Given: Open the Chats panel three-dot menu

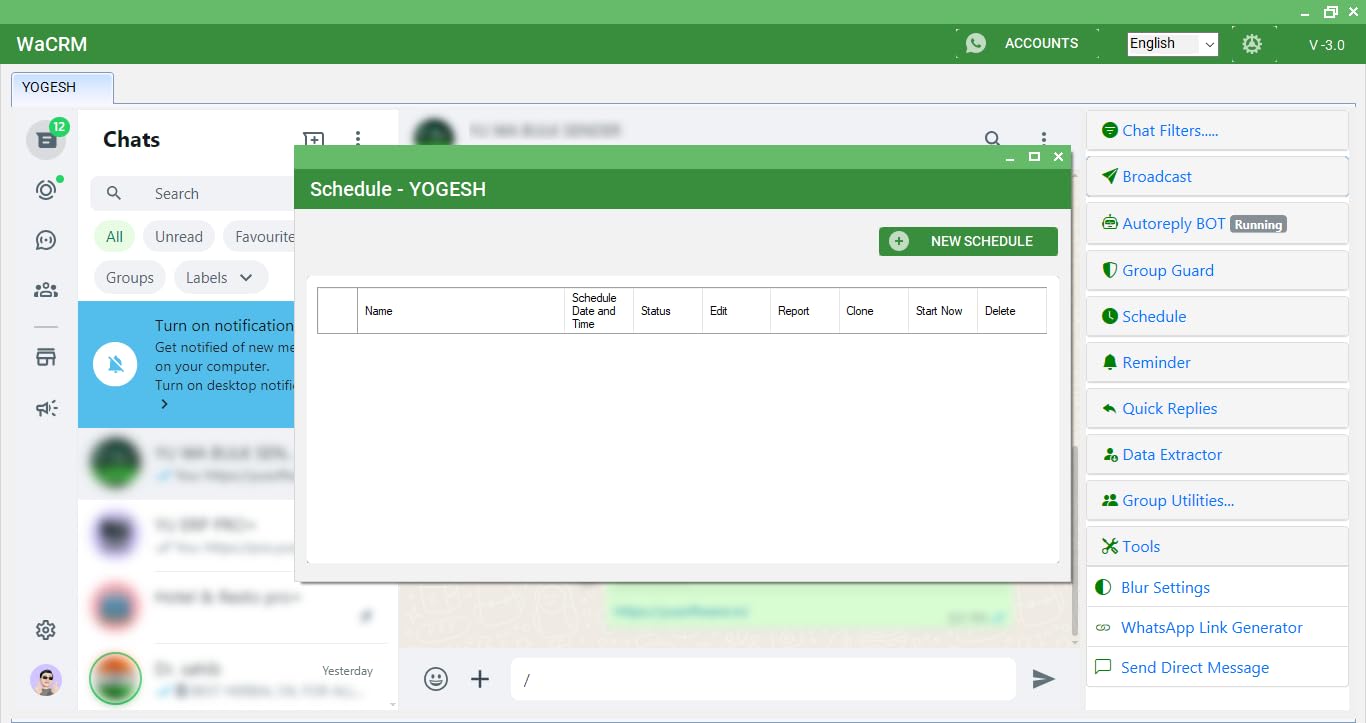Looking at the screenshot, I should pos(358,139).
